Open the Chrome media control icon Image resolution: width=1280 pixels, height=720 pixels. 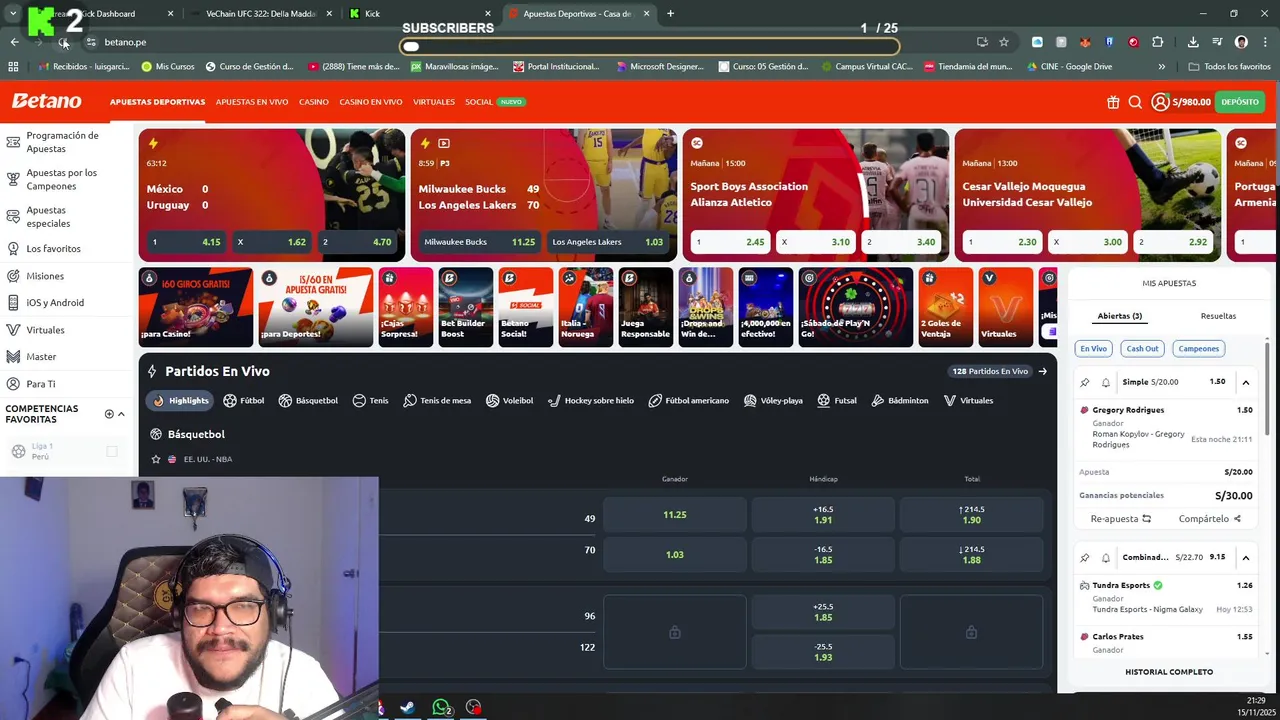(1217, 42)
